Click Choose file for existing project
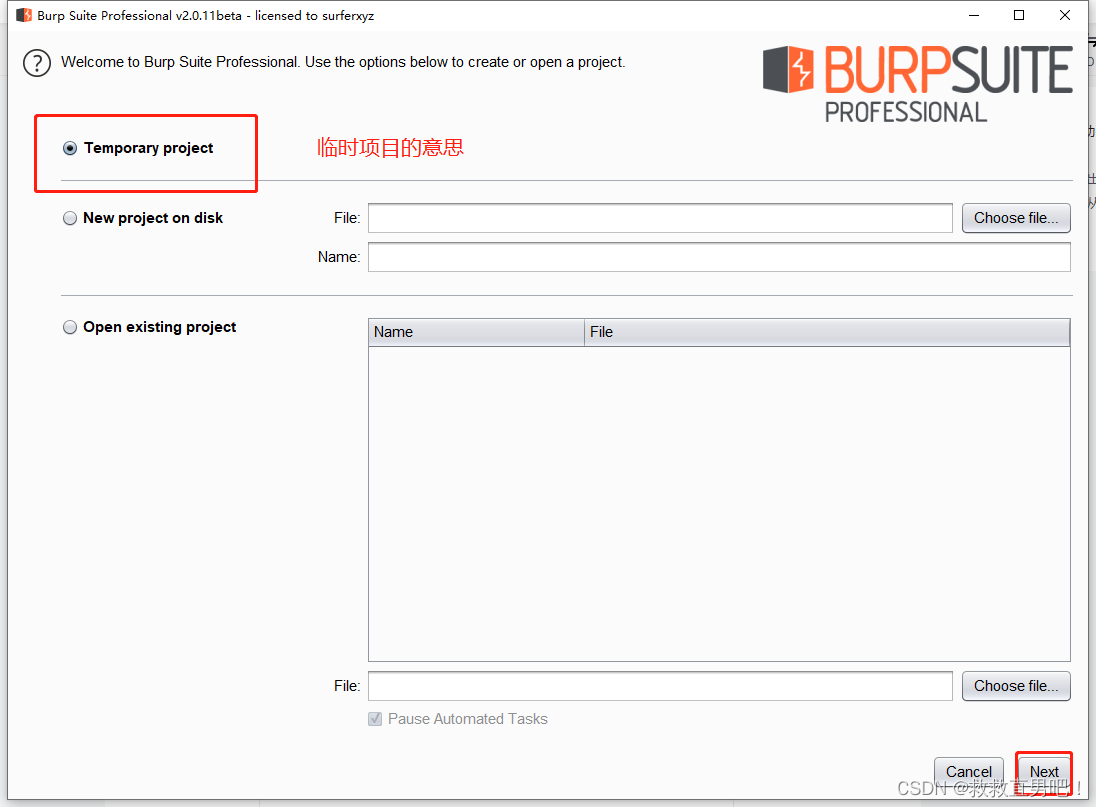The width and height of the screenshot is (1096, 807). click(1015, 686)
